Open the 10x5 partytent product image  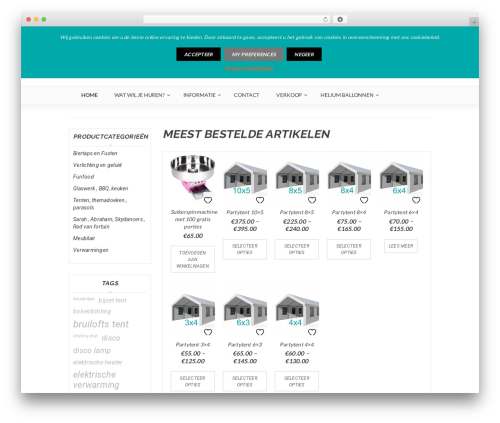click(245, 178)
